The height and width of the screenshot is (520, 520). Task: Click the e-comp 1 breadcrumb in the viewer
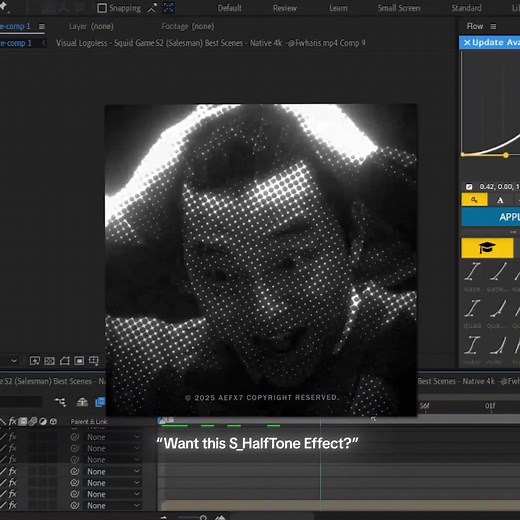tap(16, 43)
